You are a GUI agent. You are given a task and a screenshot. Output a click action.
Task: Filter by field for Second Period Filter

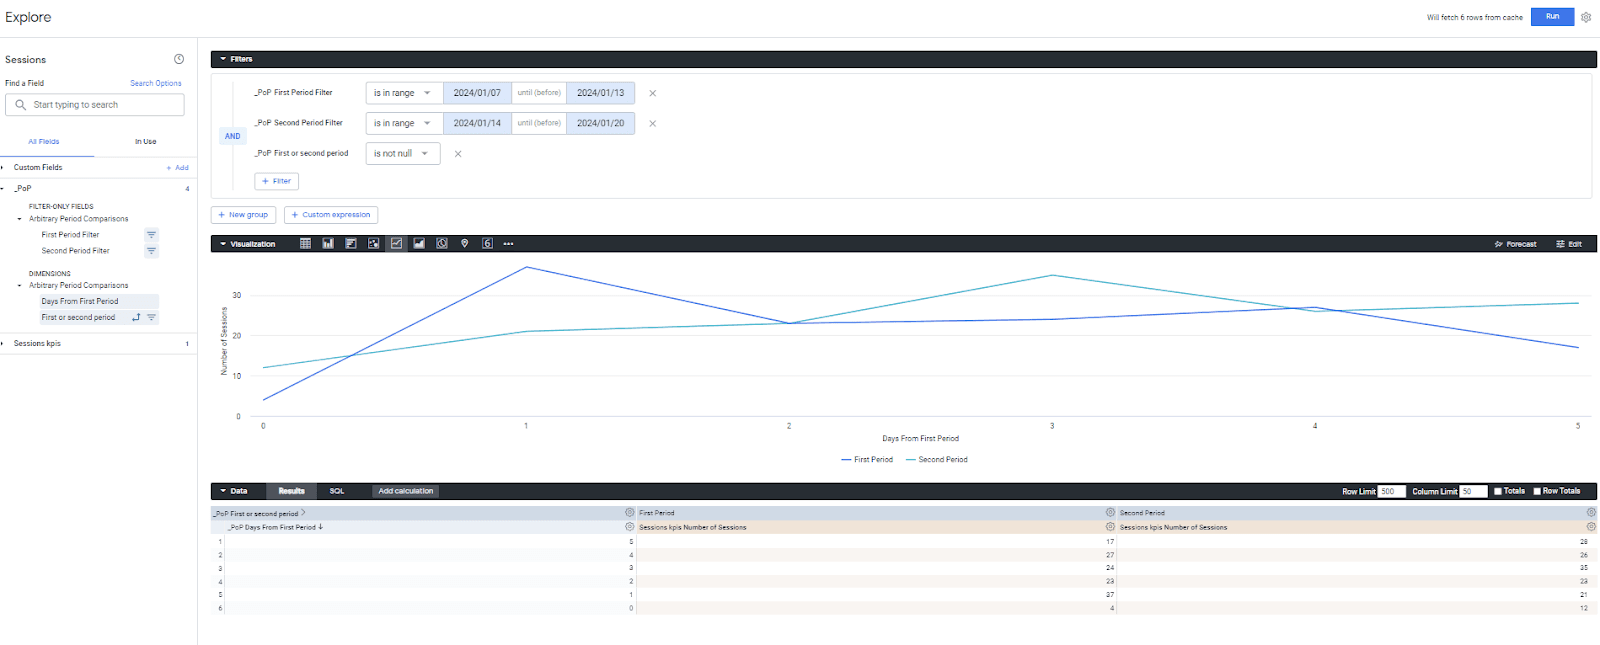[152, 251]
